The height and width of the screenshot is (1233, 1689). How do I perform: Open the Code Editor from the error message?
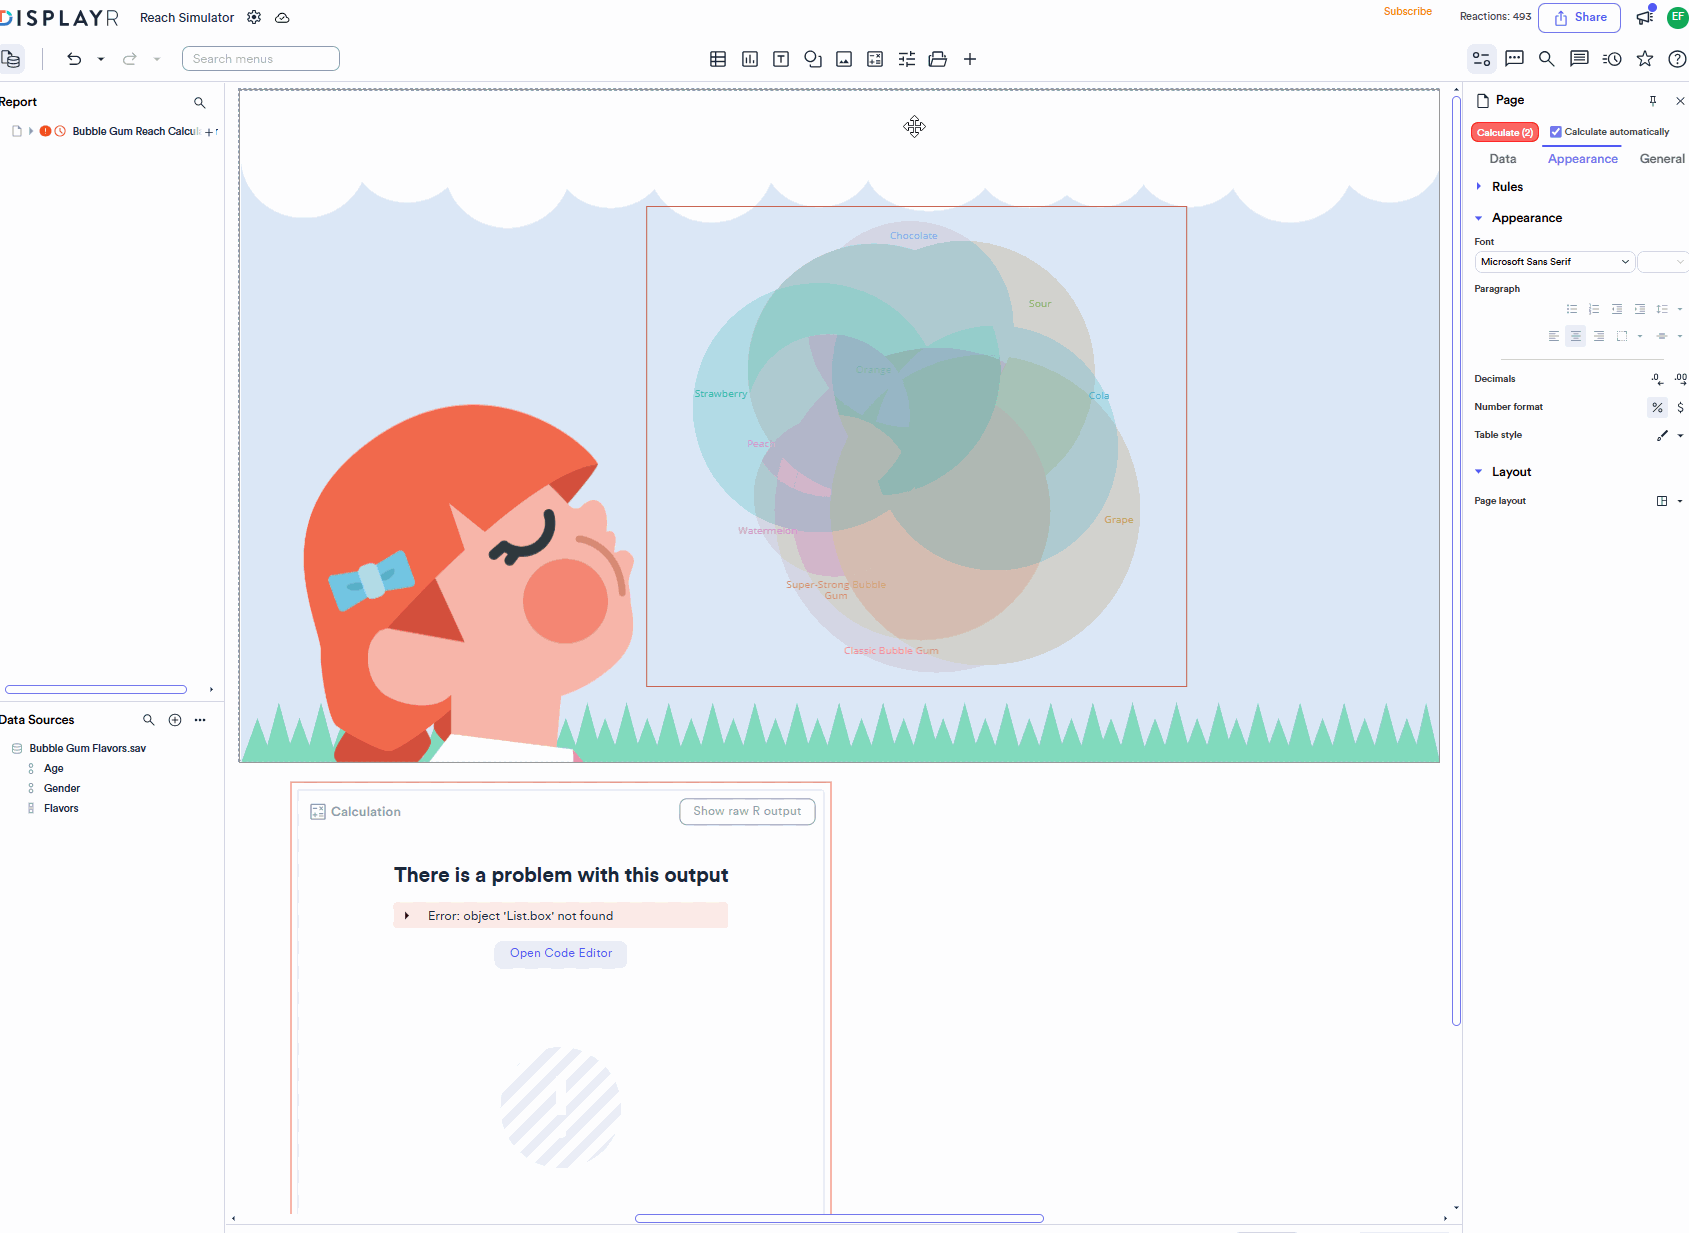coord(560,953)
